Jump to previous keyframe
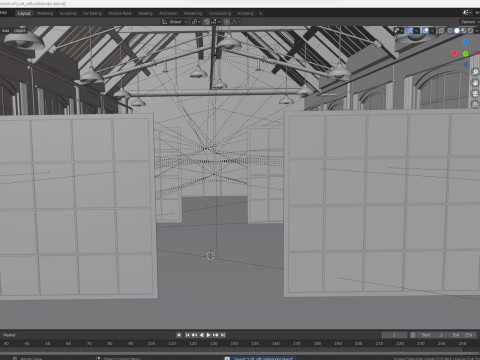480x360 pixels. 194,335
